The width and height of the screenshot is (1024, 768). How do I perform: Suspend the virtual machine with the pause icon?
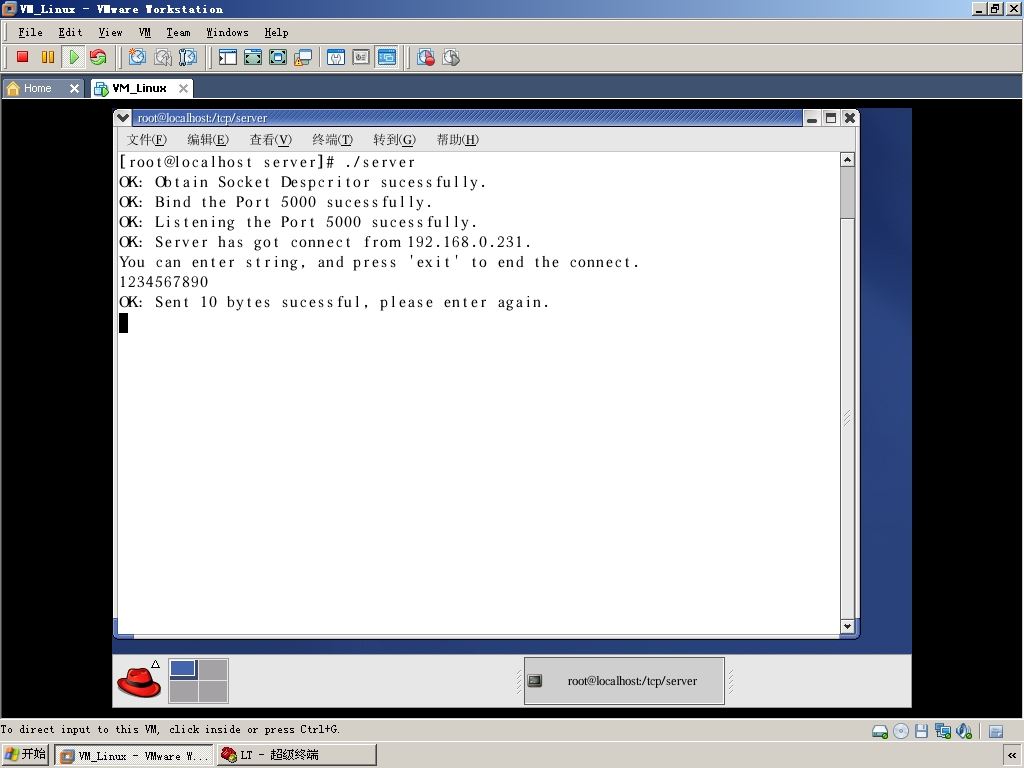coord(48,57)
